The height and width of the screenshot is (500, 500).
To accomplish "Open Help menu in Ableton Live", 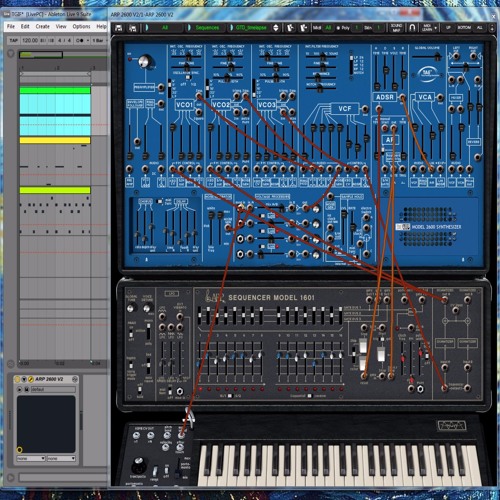I will click(x=101, y=26).
